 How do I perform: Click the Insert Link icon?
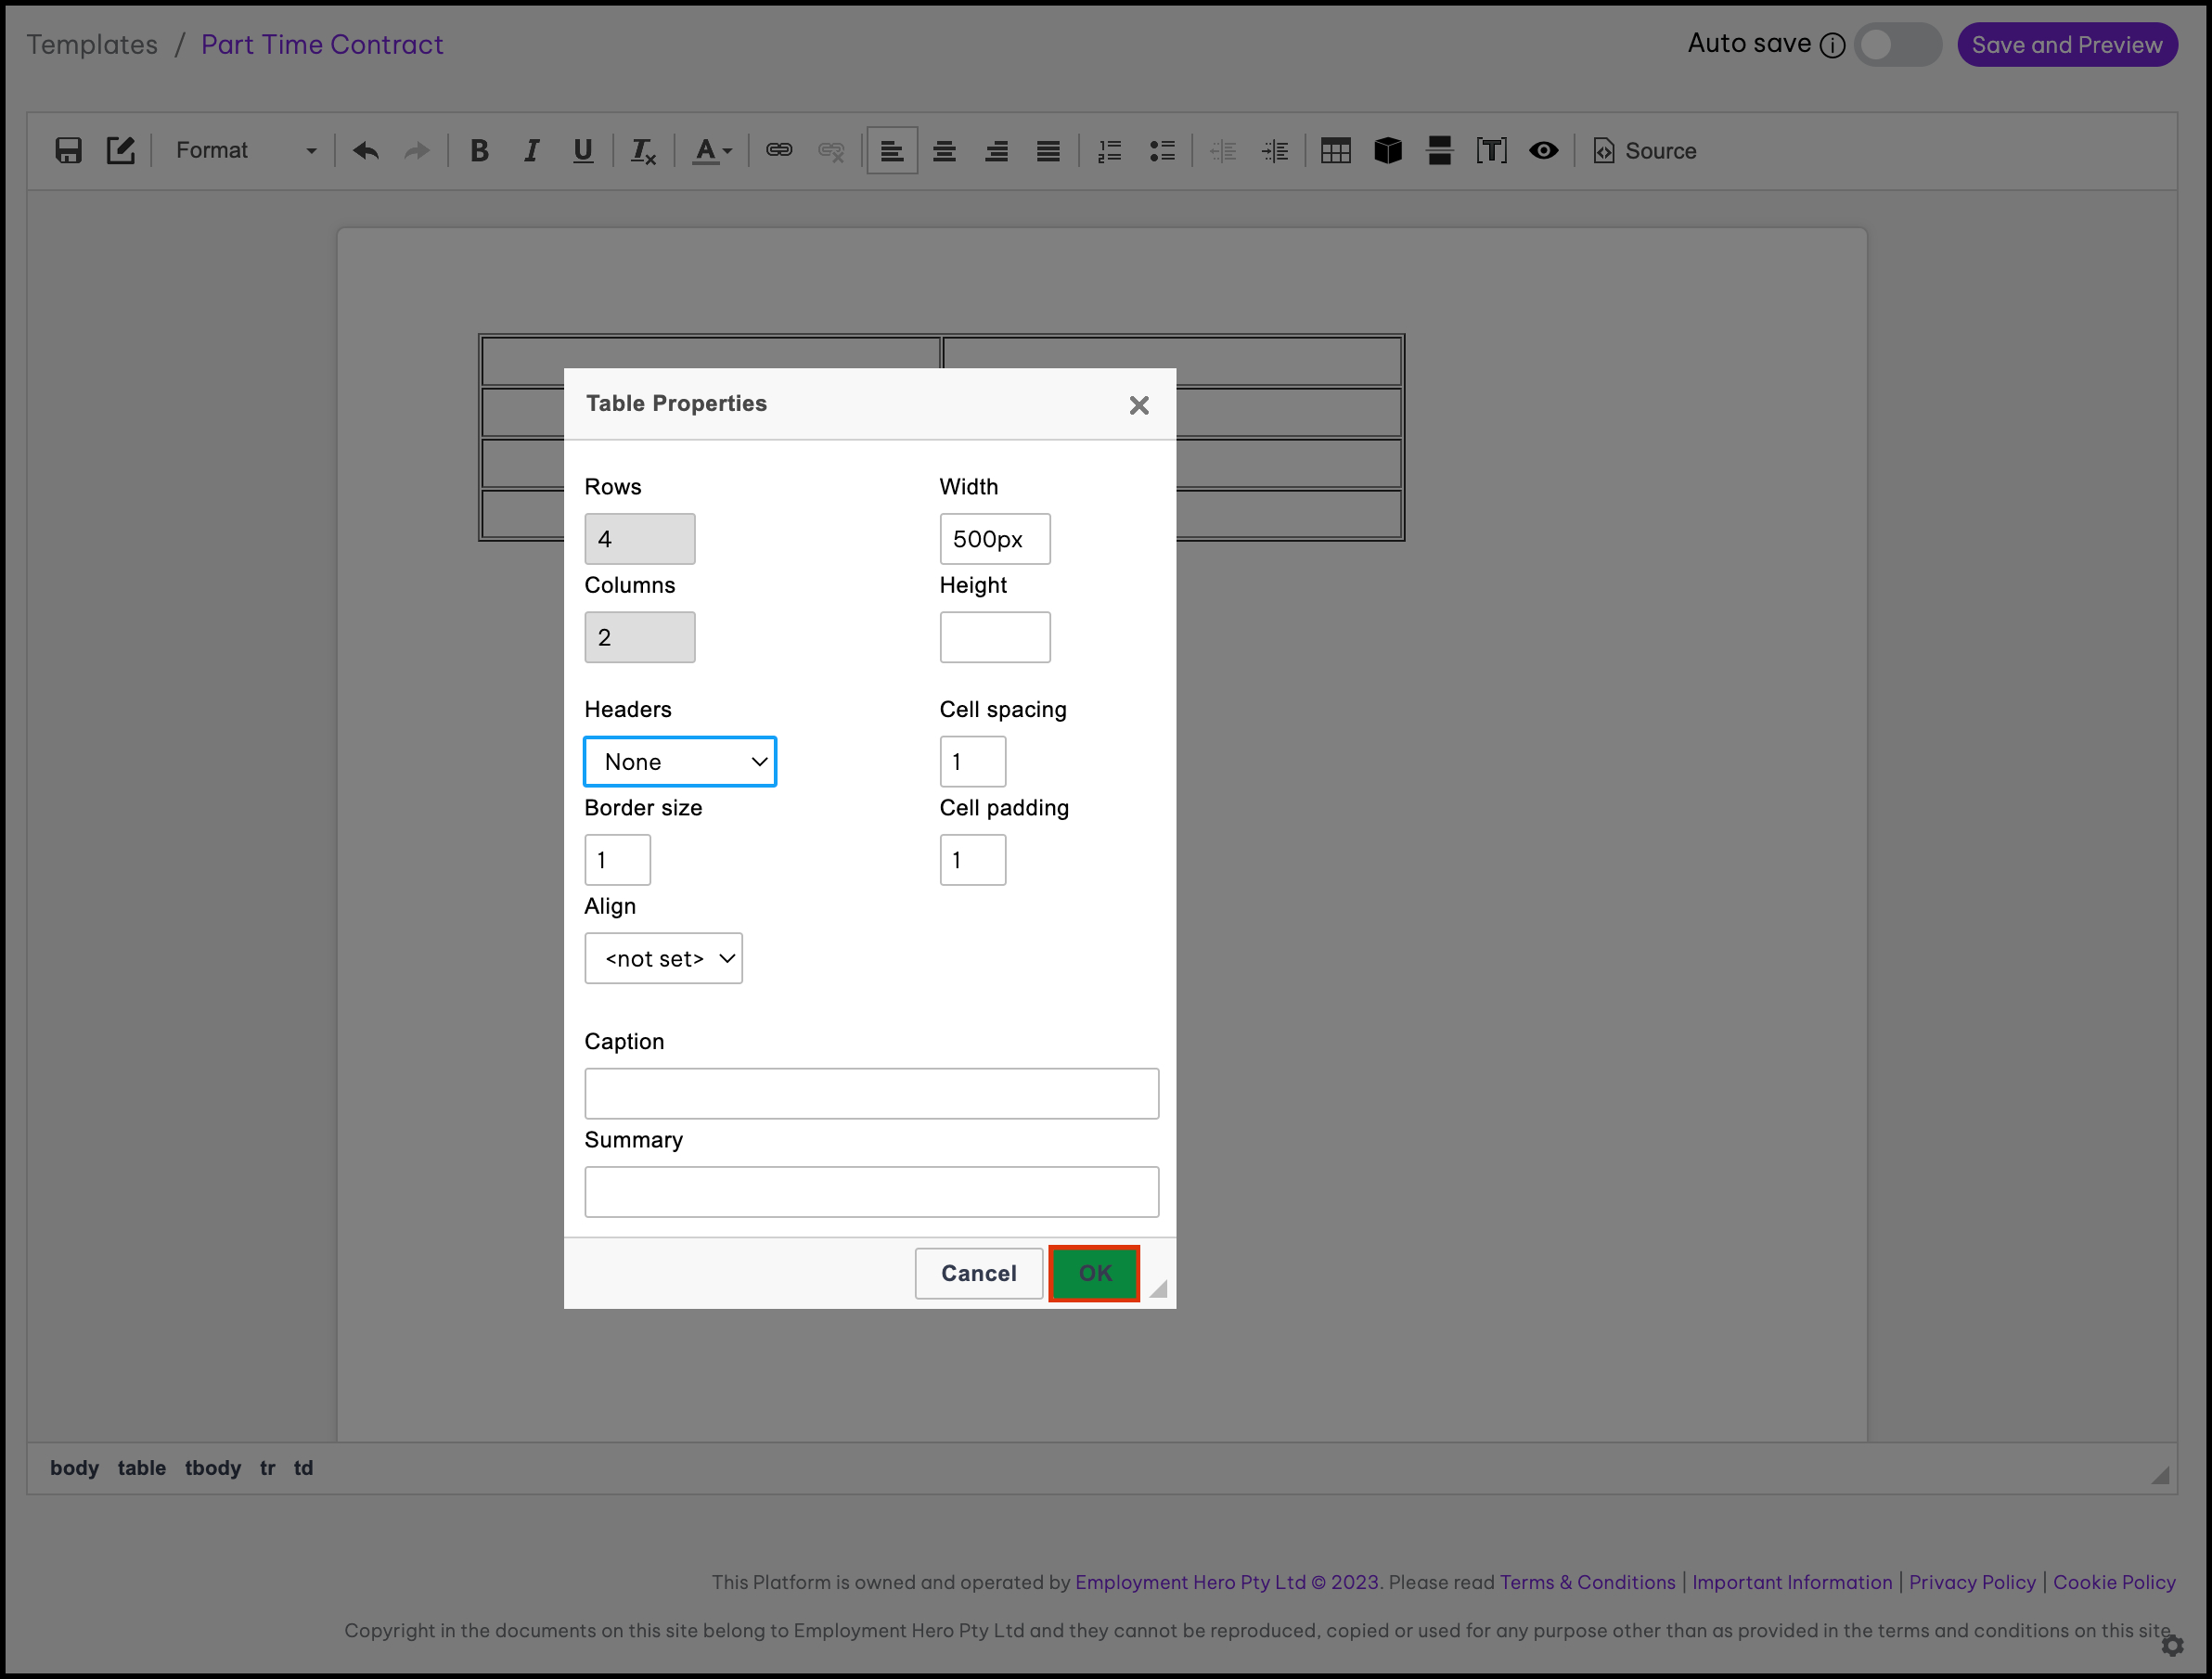click(779, 151)
